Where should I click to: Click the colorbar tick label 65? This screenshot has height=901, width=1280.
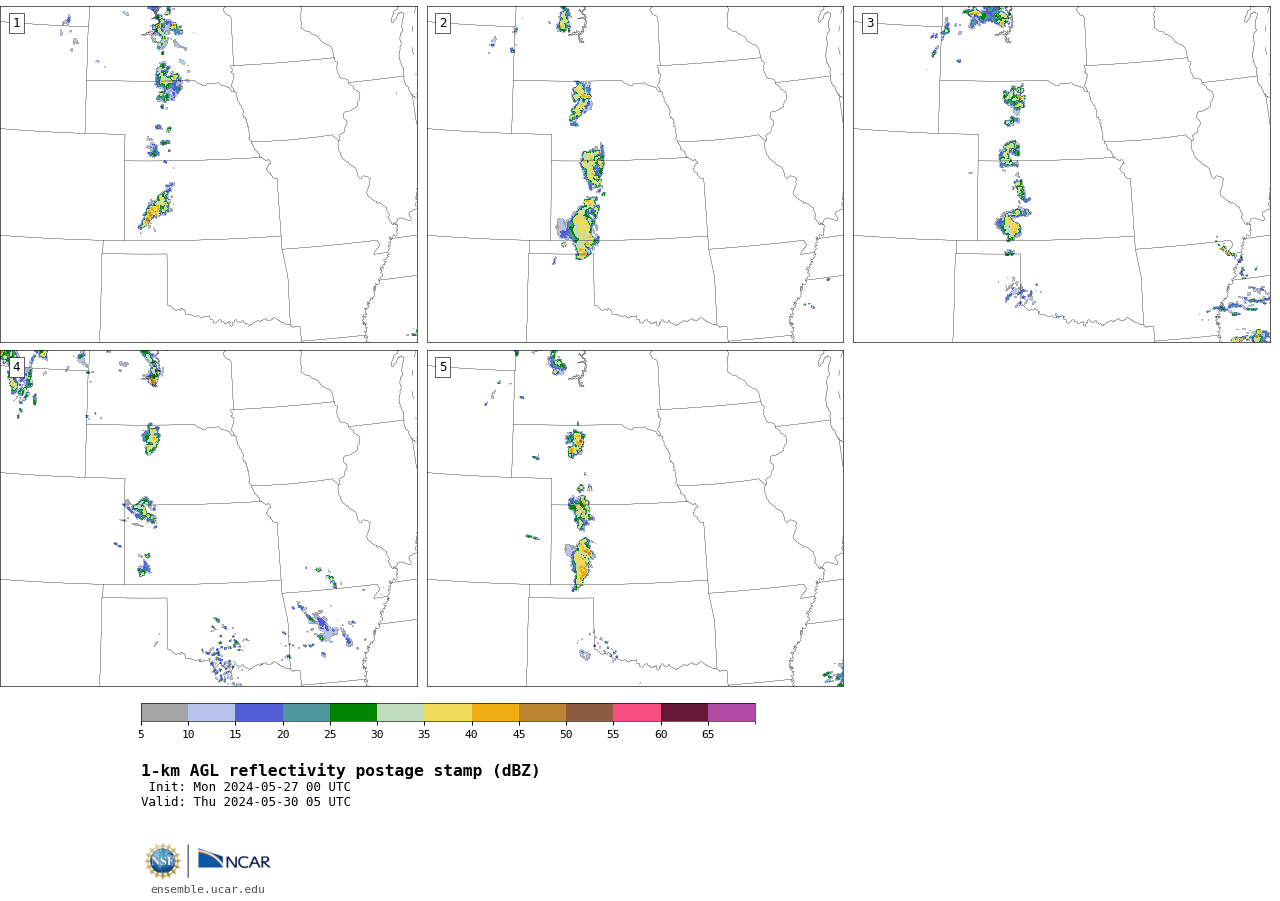click(x=708, y=735)
